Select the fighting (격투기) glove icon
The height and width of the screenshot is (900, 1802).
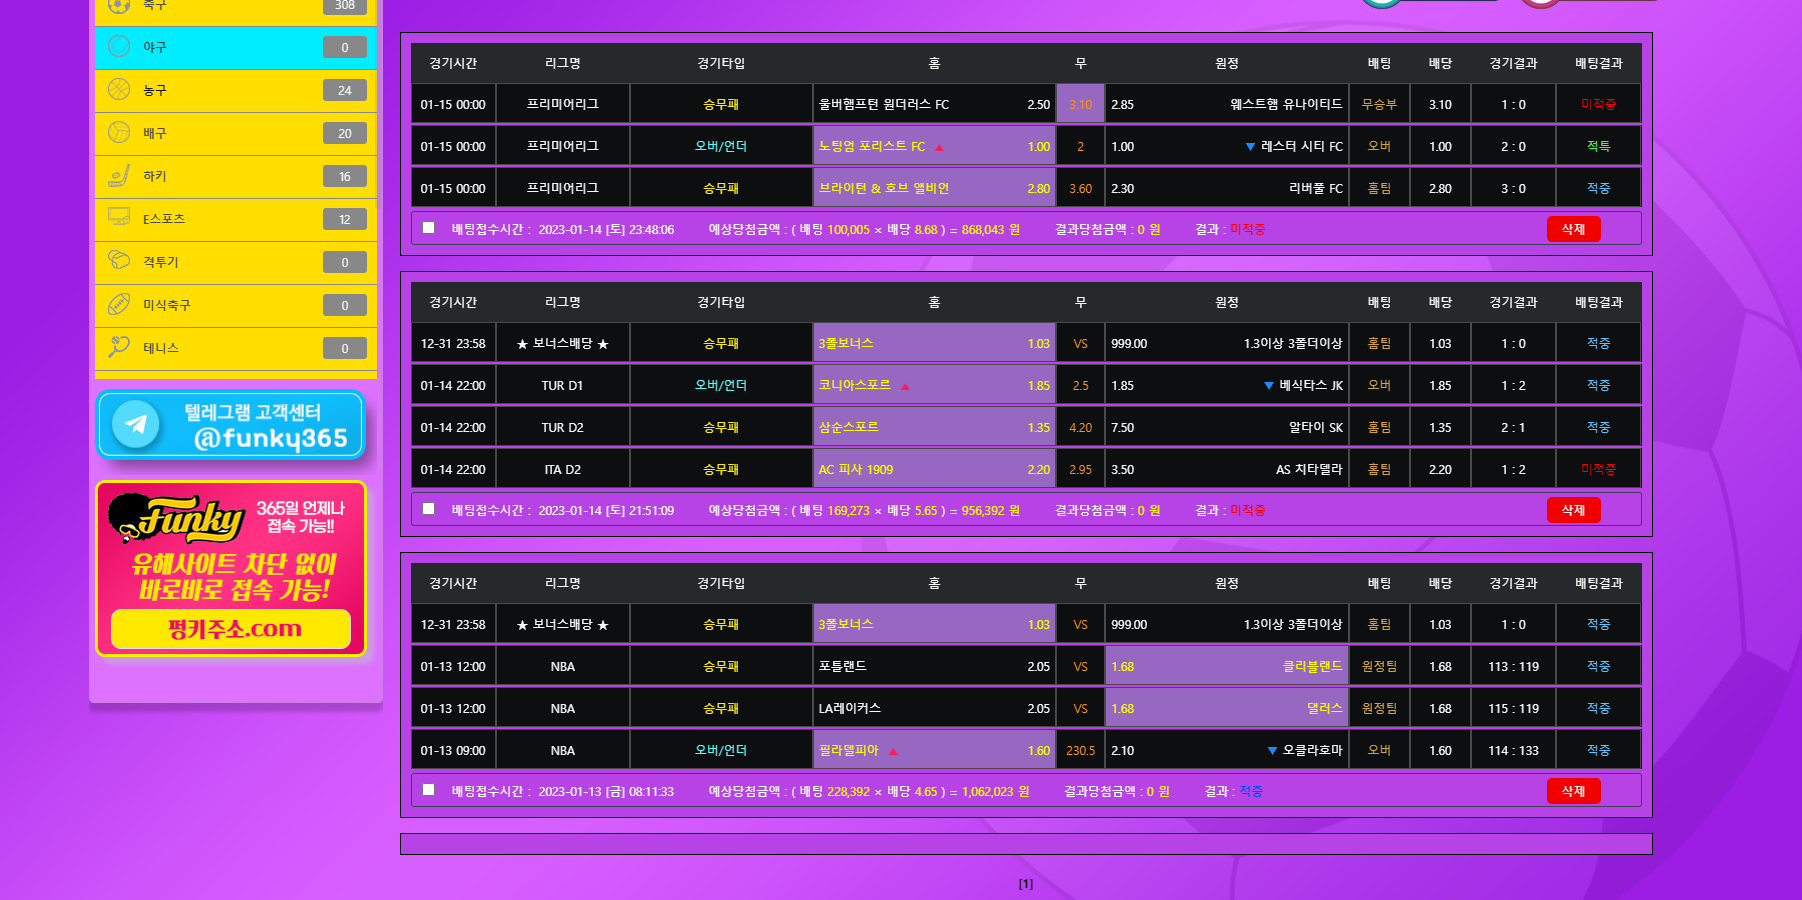[x=119, y=261]
